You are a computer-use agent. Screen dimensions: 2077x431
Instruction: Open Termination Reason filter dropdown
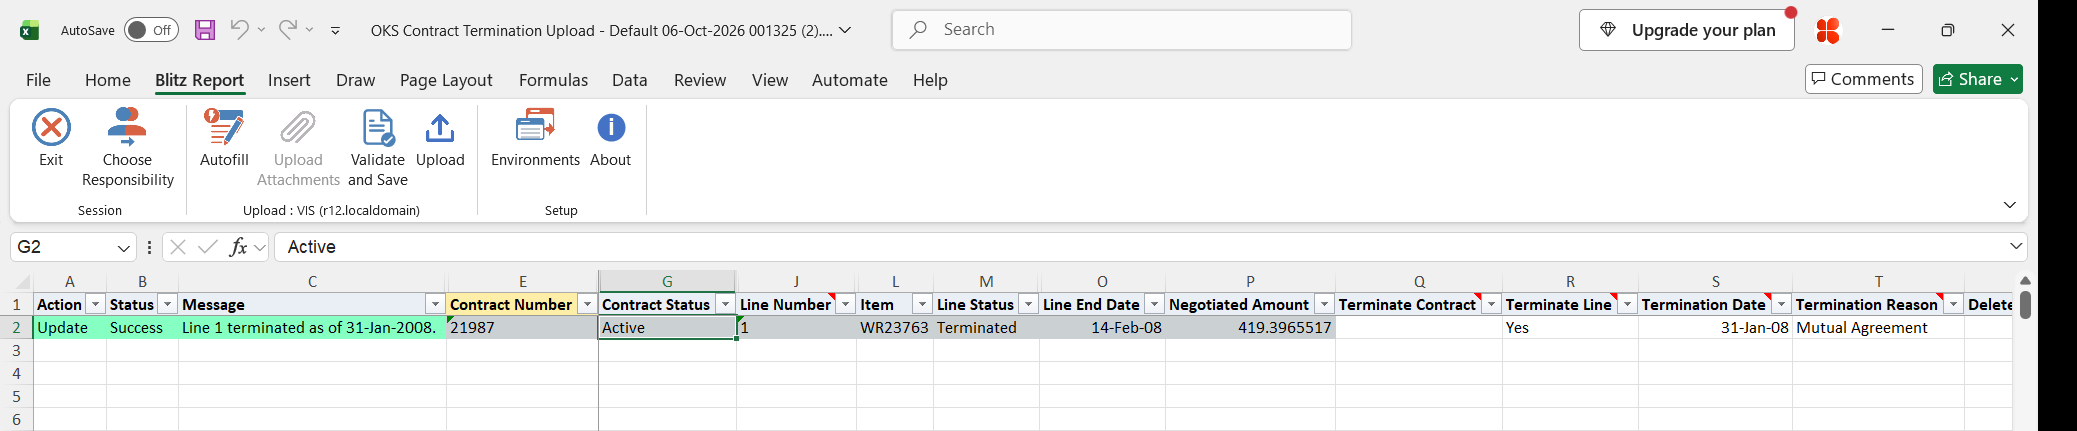pos(1953,304)
